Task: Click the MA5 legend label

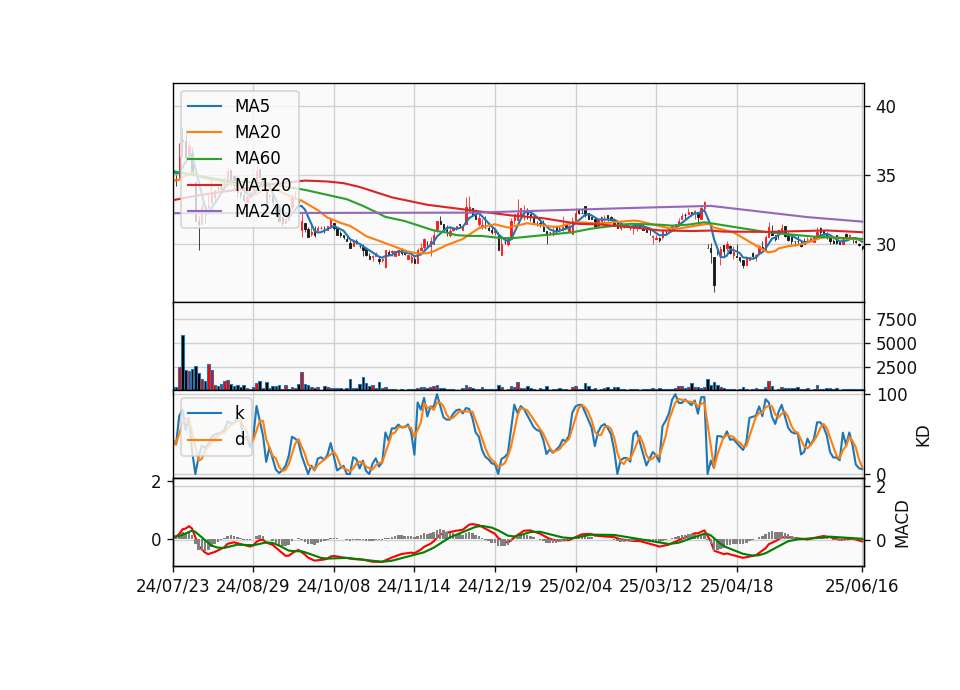Action: (x=252, y=106)
